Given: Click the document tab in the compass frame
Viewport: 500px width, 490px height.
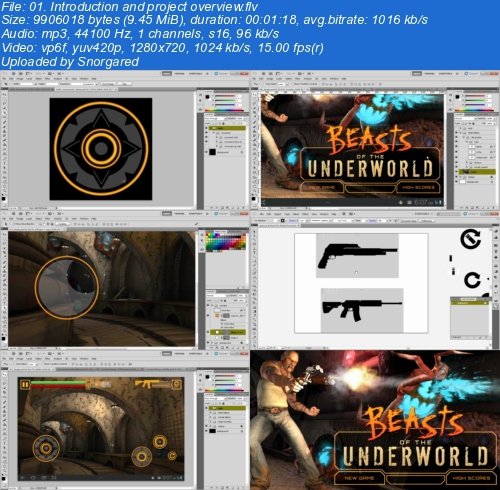Looking at the screenshot, I should pos(85,89).
